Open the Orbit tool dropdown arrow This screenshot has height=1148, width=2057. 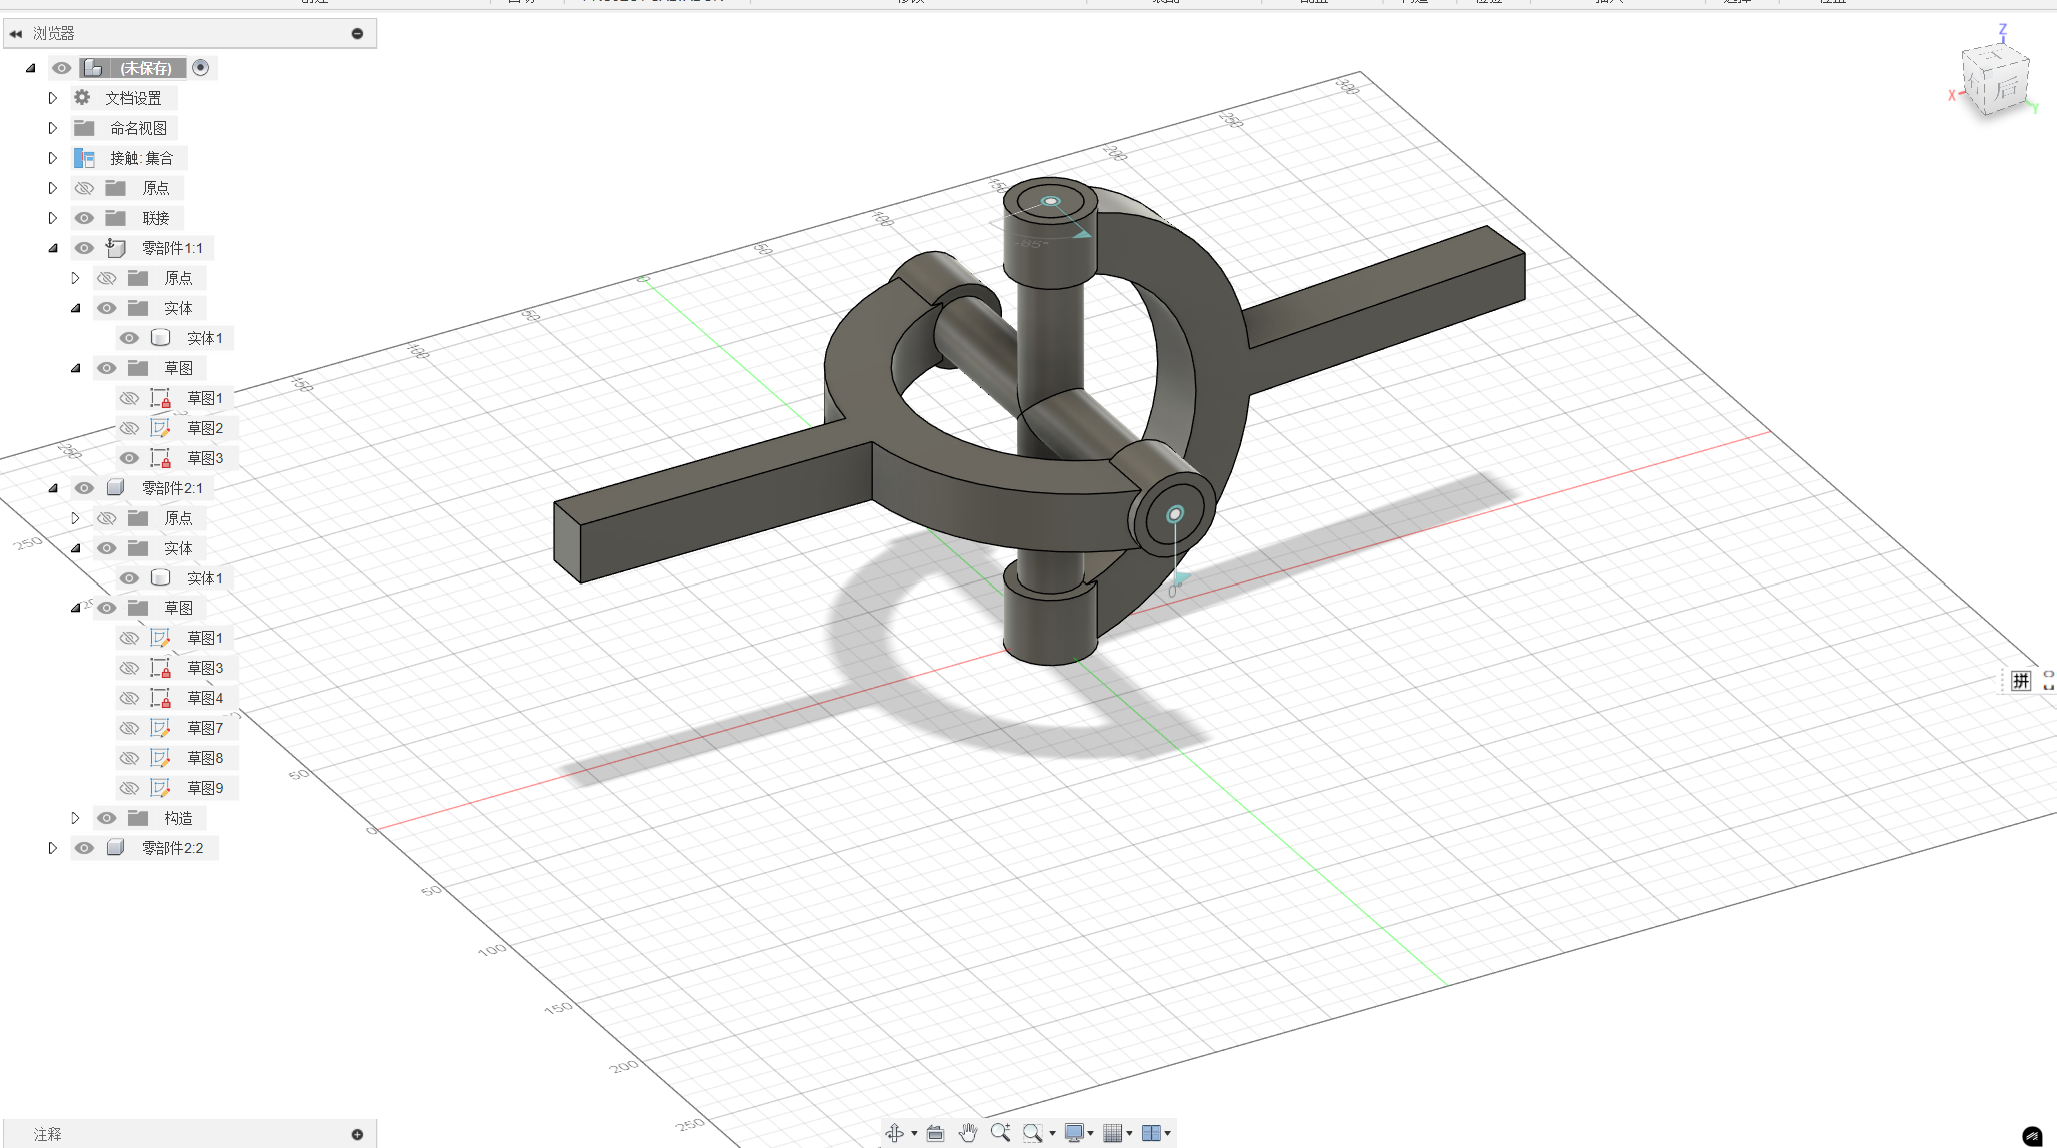pyautogui.click(x=914, y=1134)
